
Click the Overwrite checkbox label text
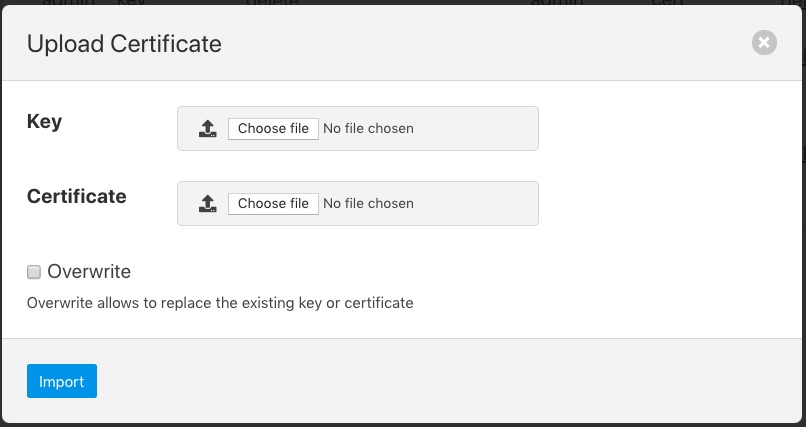pyautogui.click(x=89, y=272)
